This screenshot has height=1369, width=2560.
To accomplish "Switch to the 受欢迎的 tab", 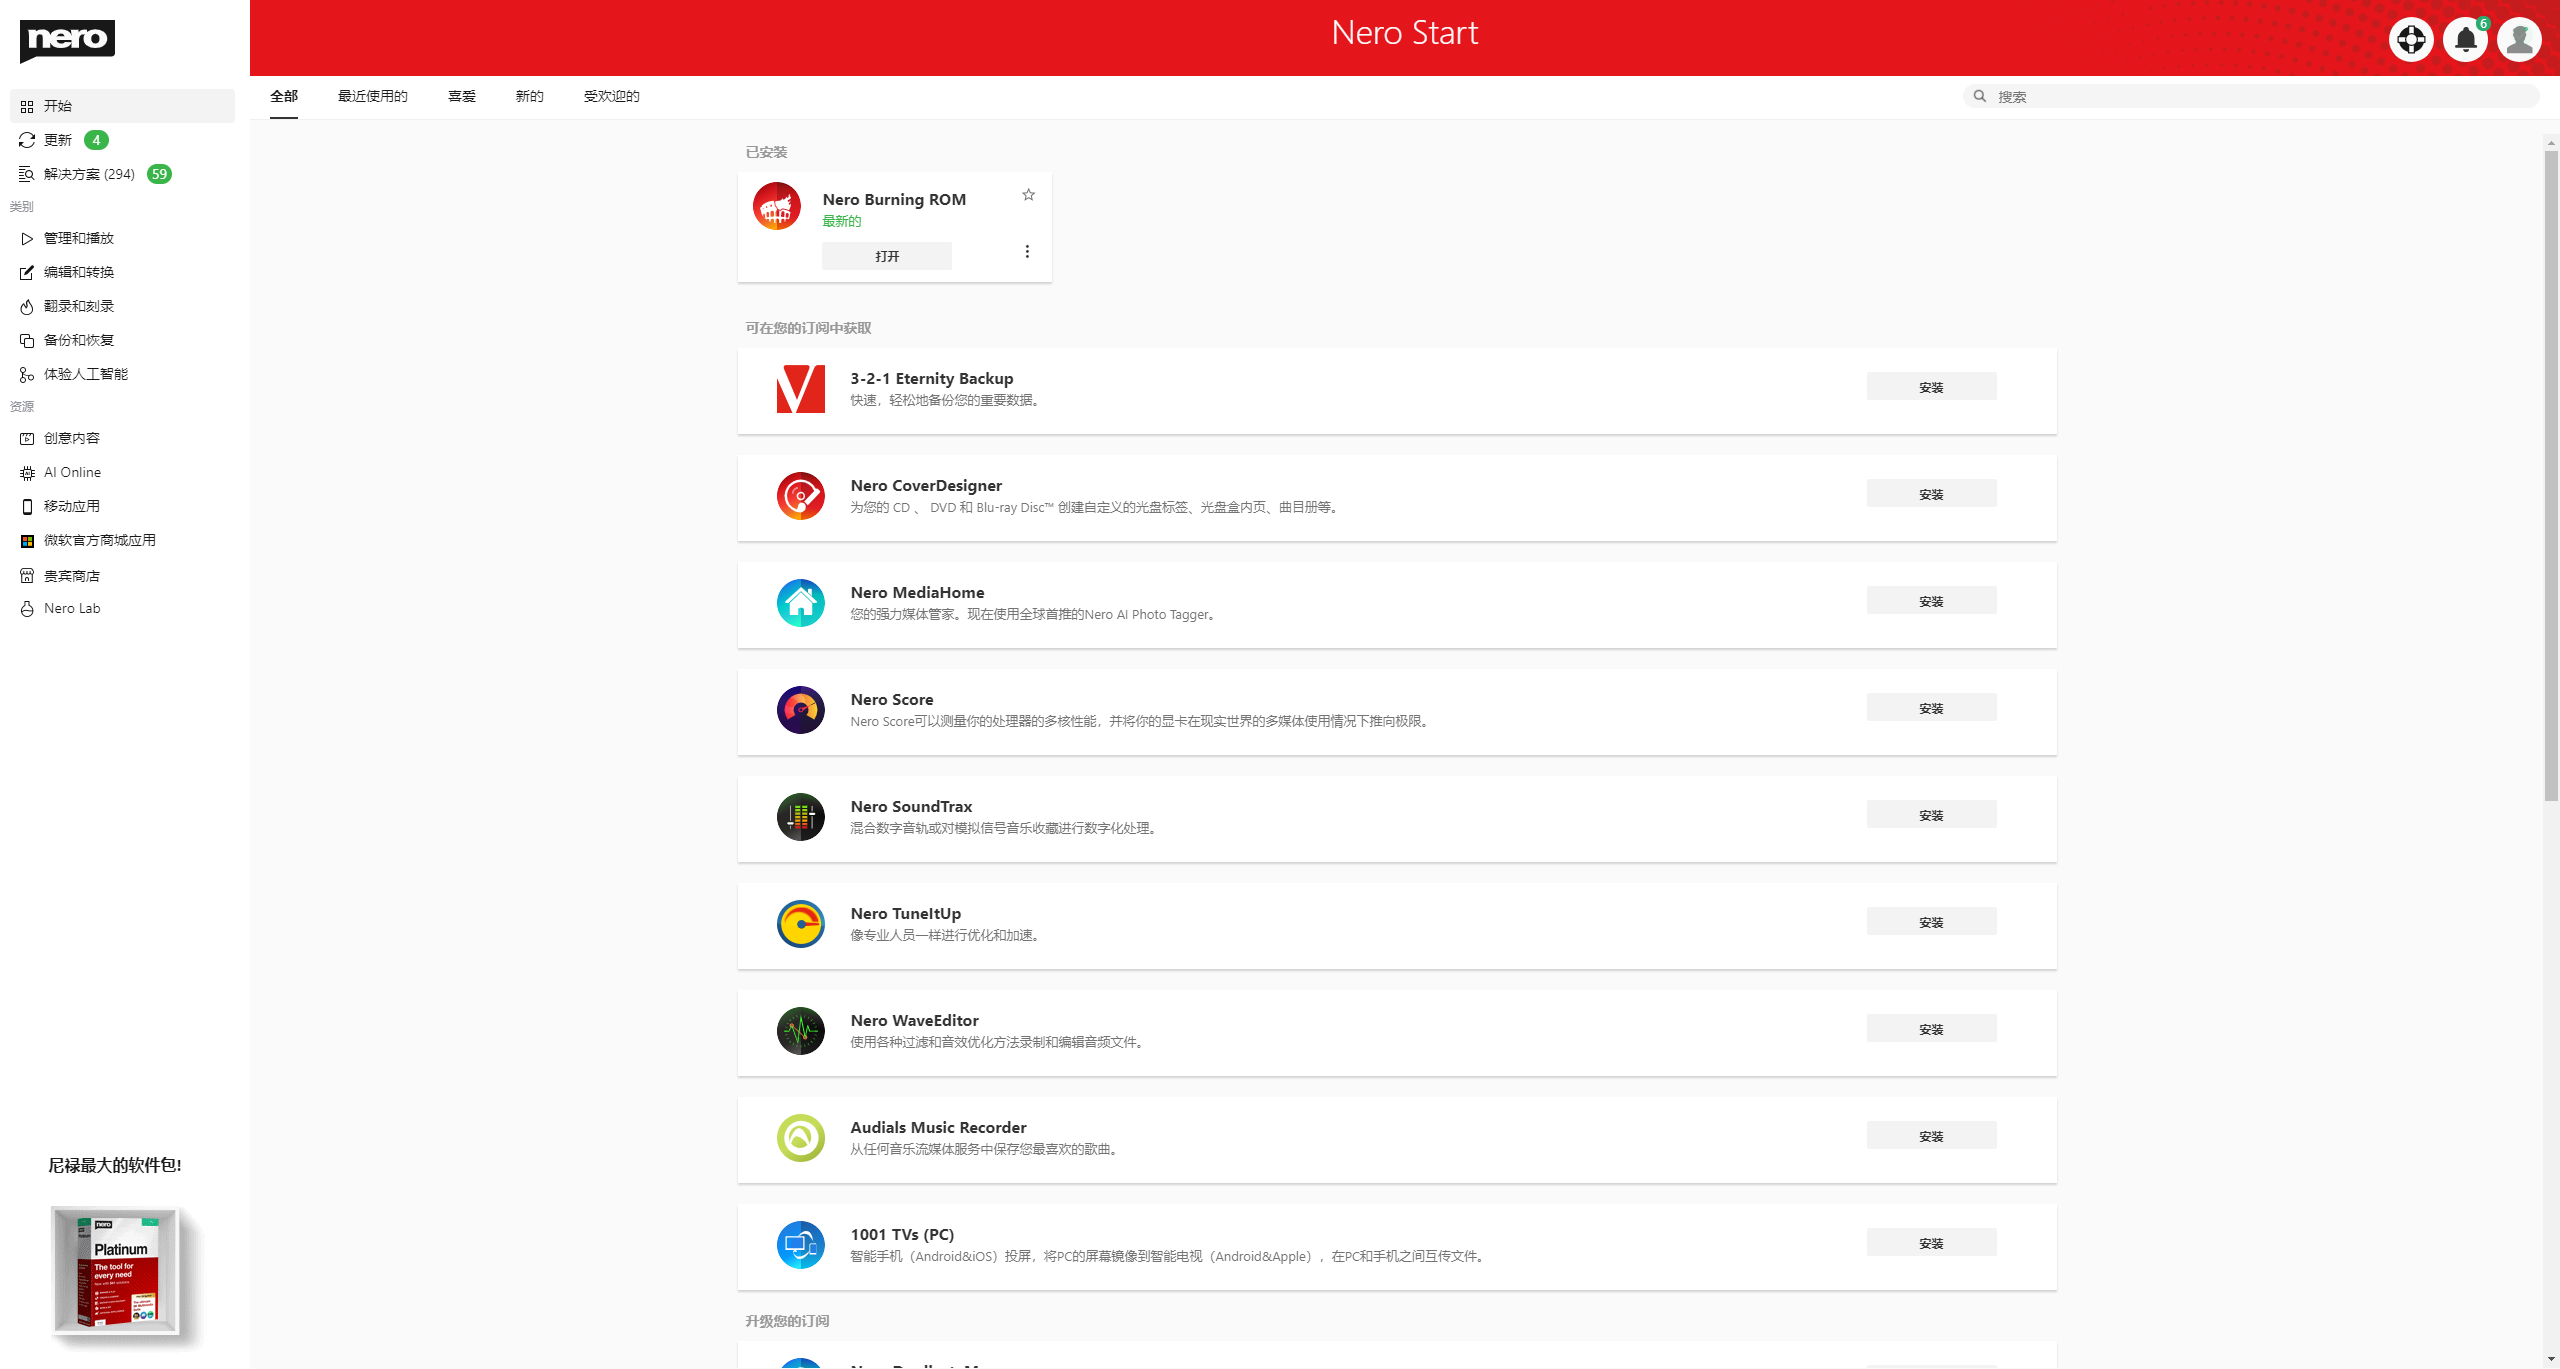I will (612, 96).
